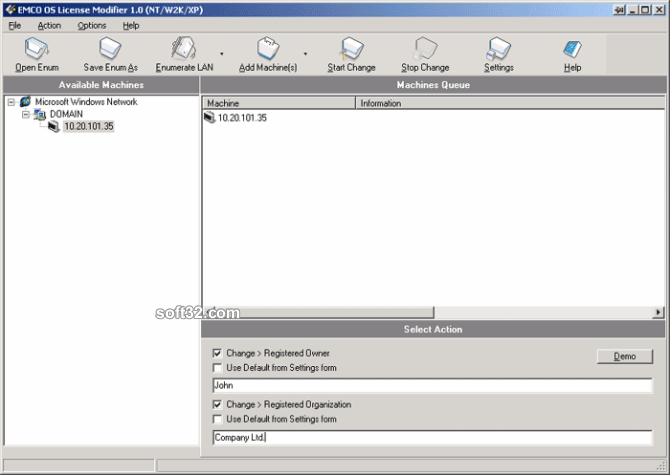The height and width of the screenshot is (475, 670).
Task: Open the Help book toolbar icon
Action: click(572, 49)
